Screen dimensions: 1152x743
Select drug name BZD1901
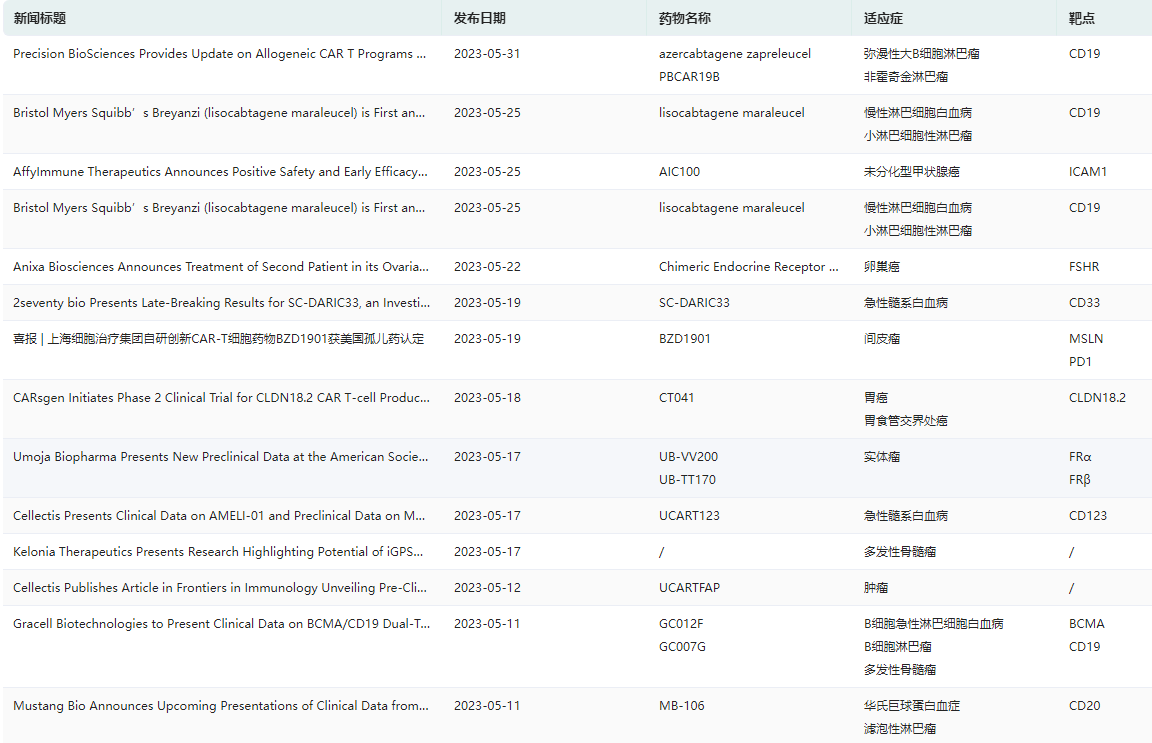pos(685,339)
